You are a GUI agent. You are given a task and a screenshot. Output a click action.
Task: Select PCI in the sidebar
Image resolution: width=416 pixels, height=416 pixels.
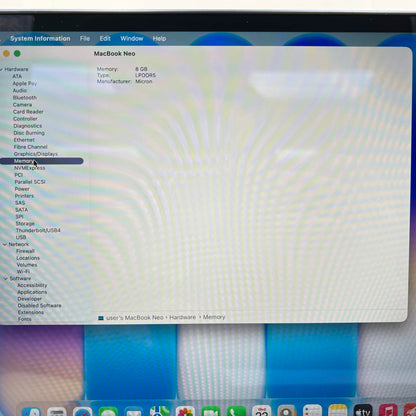coord(19,175)
